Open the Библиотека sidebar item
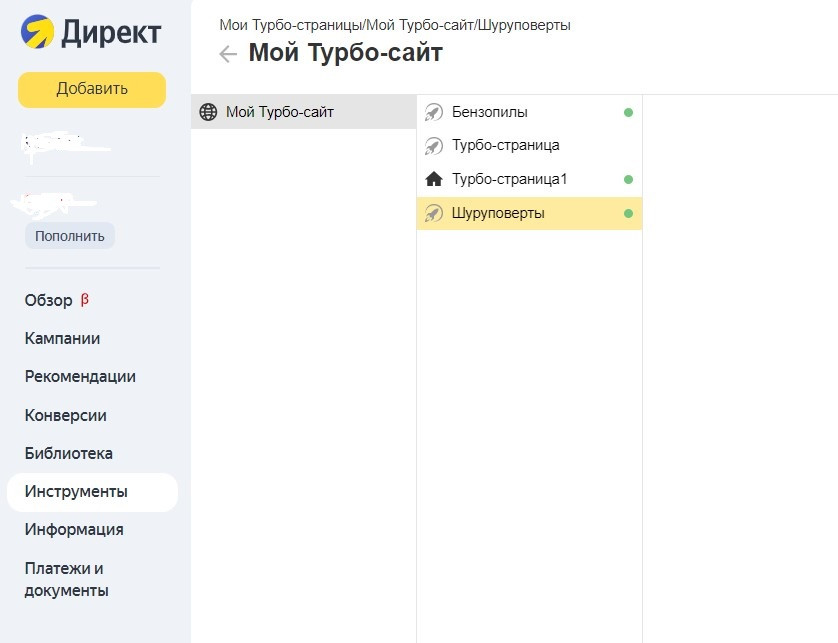 (x=69, y=453)
